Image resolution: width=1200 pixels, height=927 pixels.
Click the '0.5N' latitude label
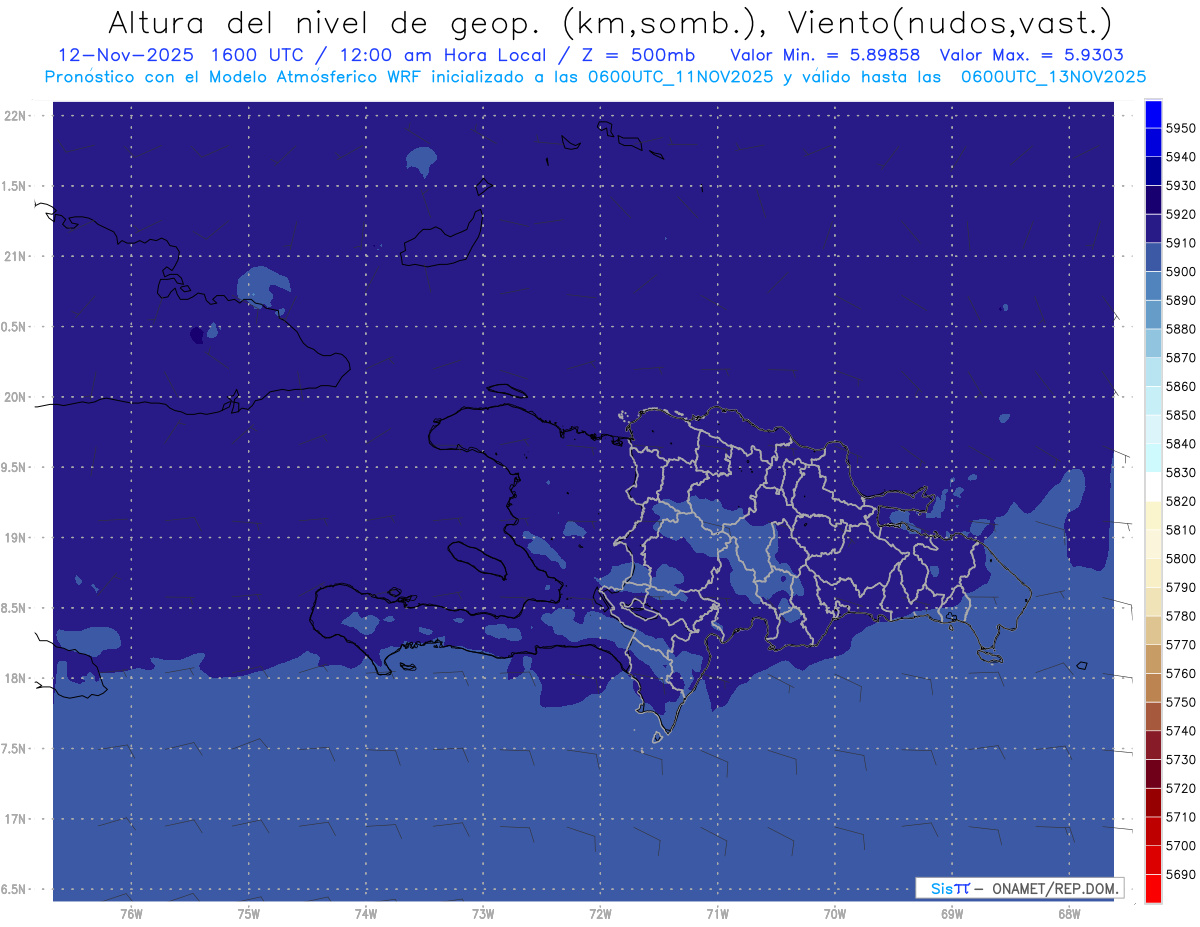coord(14,327)
